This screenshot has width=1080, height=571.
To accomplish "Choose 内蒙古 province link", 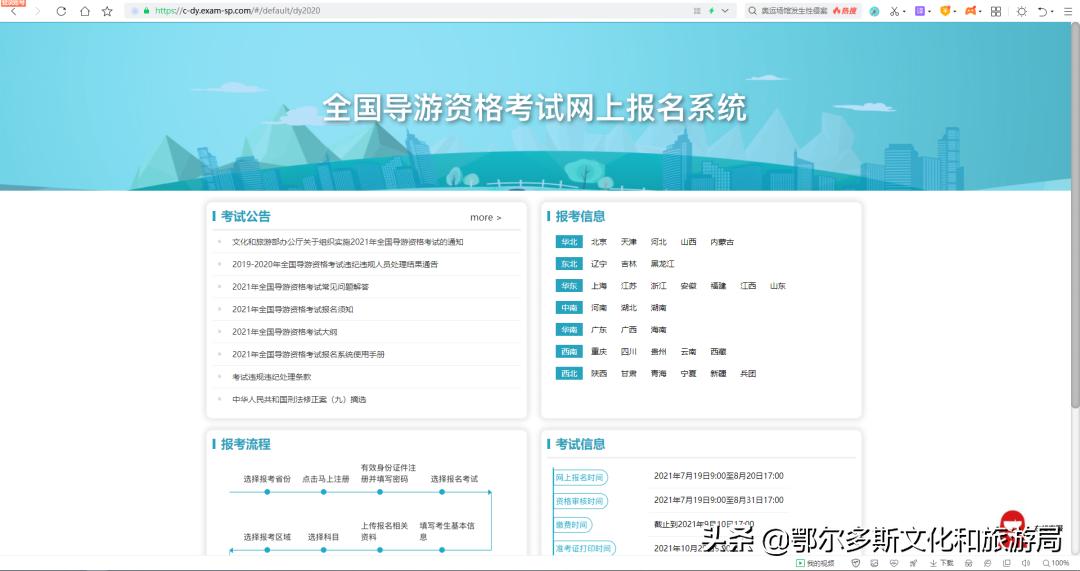I will 722,242.
